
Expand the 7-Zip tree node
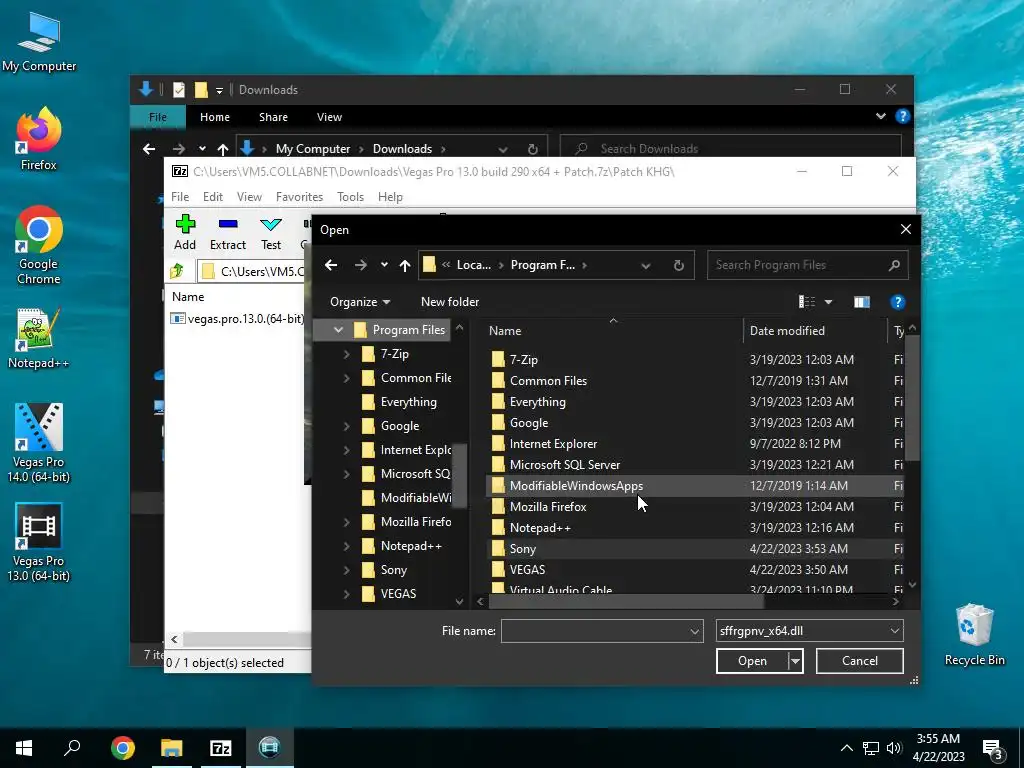click(347, 354)
